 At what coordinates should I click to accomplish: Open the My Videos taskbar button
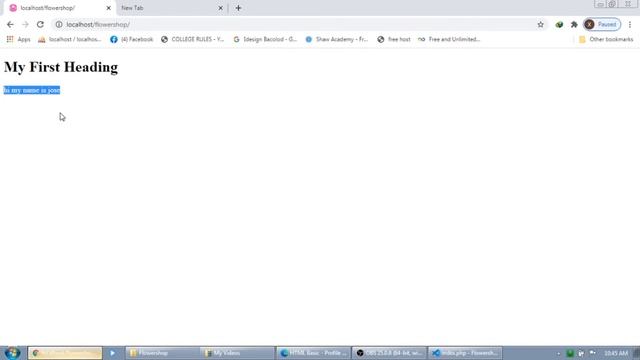pos(238,353)
